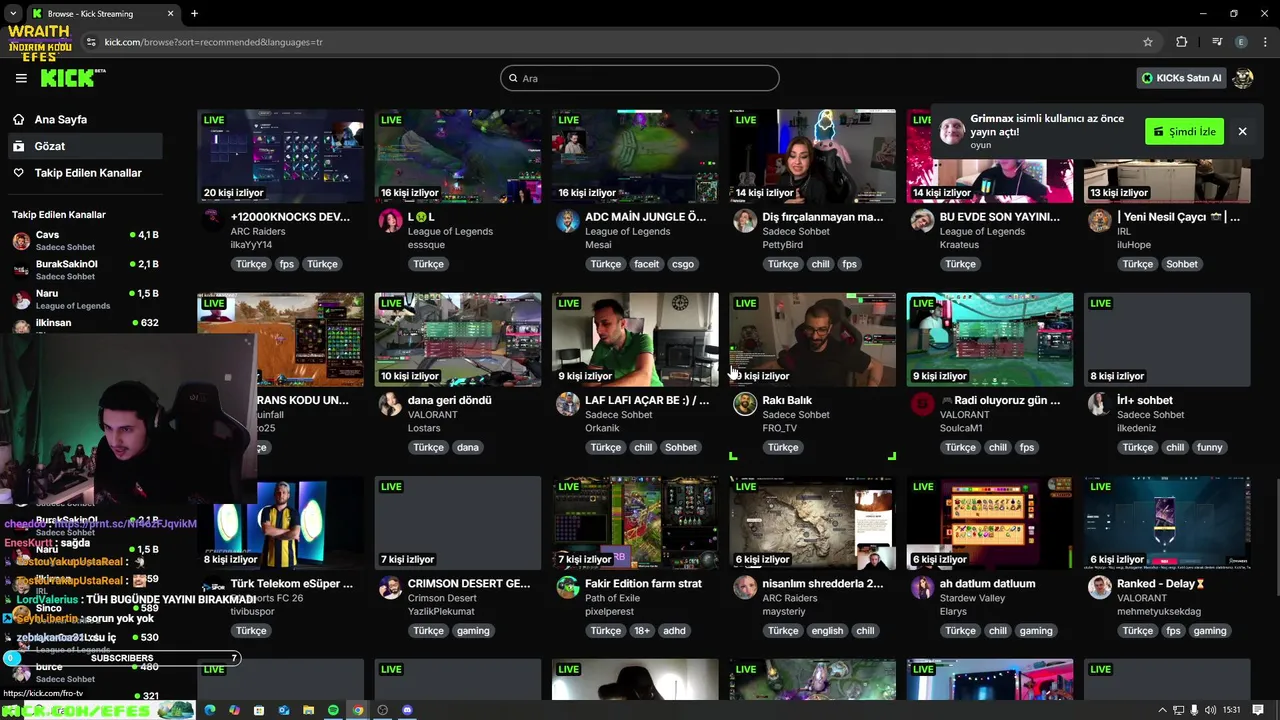This screenshot has width=1280, height=720.
Task: Click the KICKs Satın Al button
Action: click(x=1181, y=78)
